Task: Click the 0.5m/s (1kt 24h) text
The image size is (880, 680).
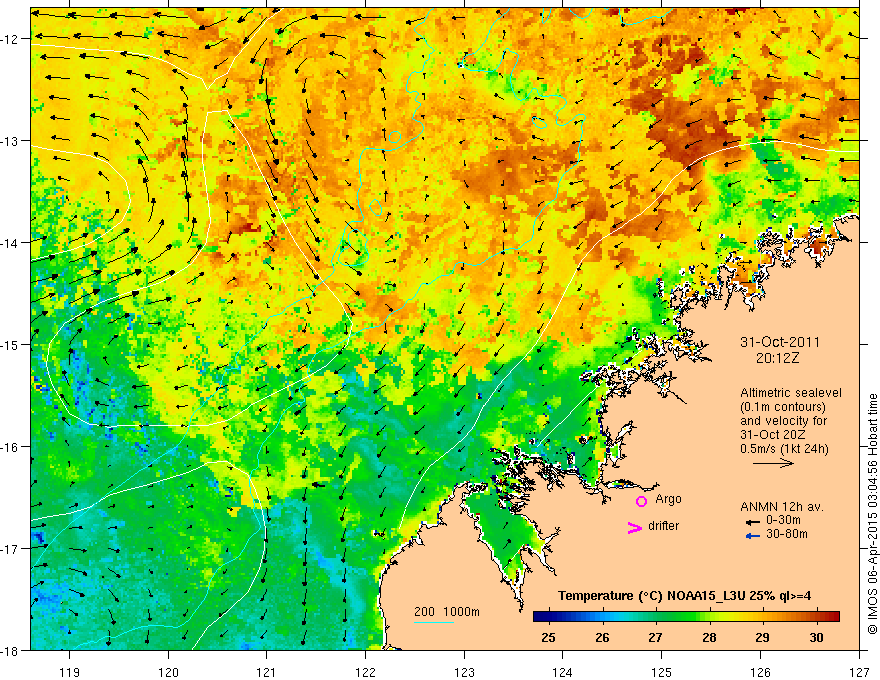Action: click(784, 449)
